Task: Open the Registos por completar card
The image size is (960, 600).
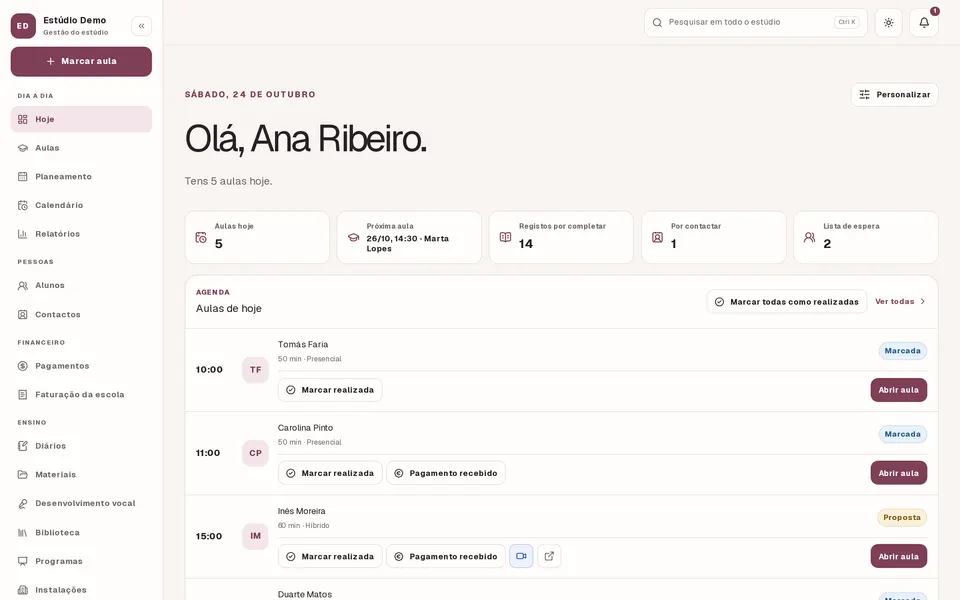Action: tap(561, 238)
